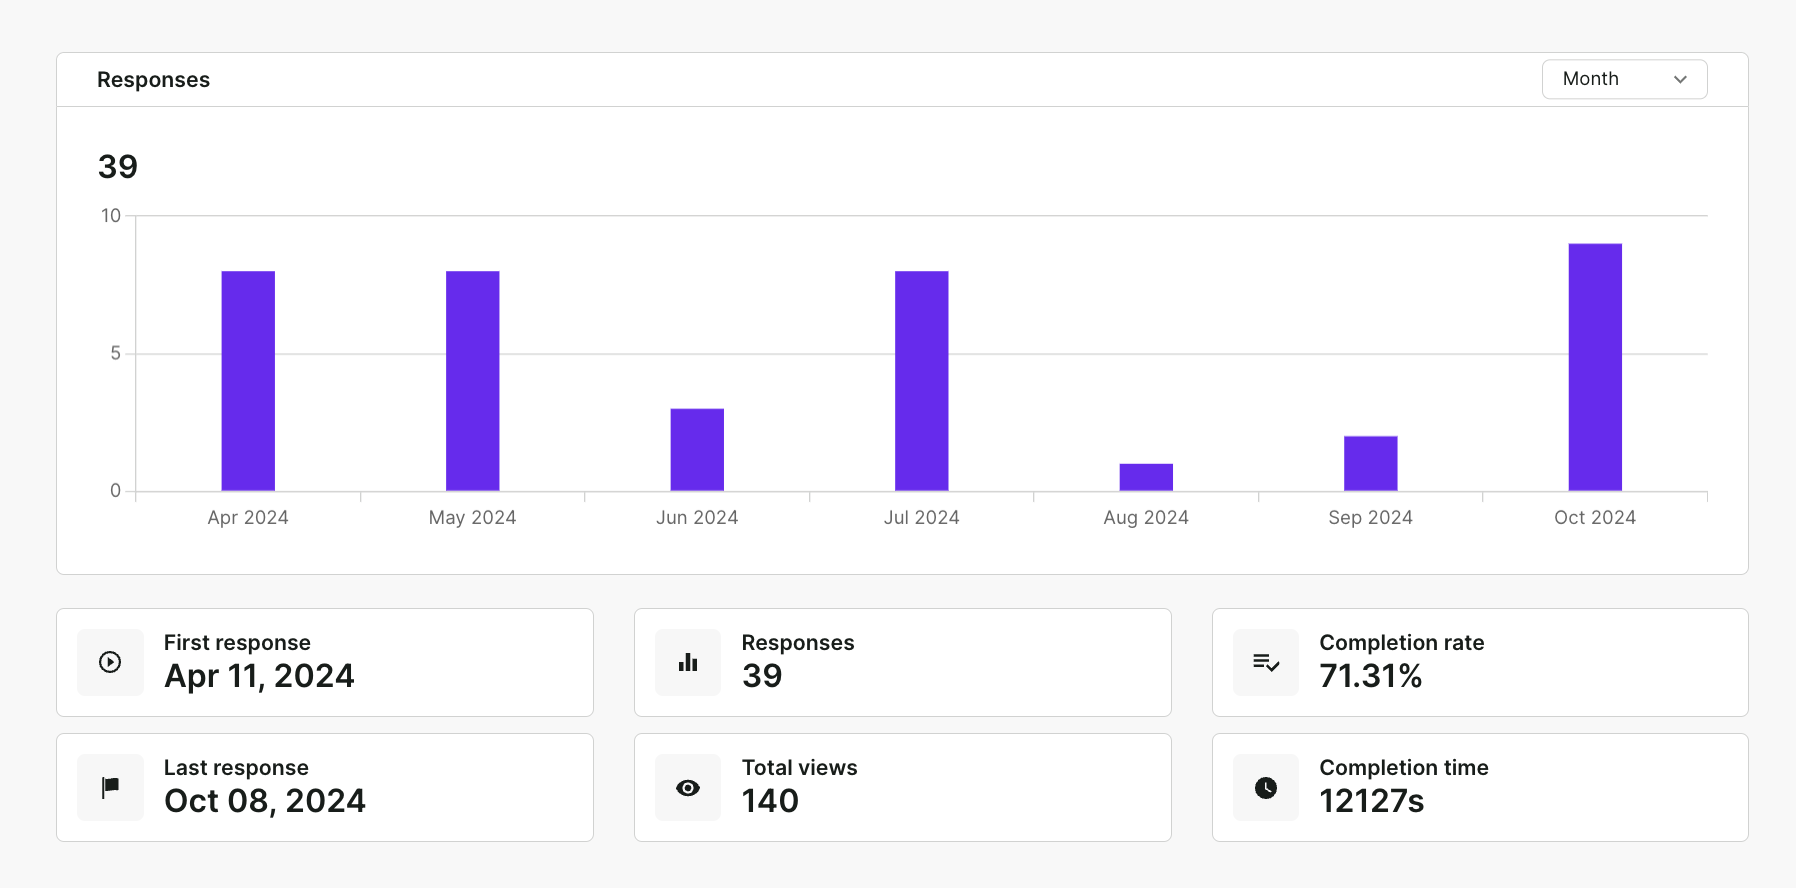The image size is (1796, 888).
Task: Click the Aug 2024 axis label
Action: click(x=1146, y=517)
